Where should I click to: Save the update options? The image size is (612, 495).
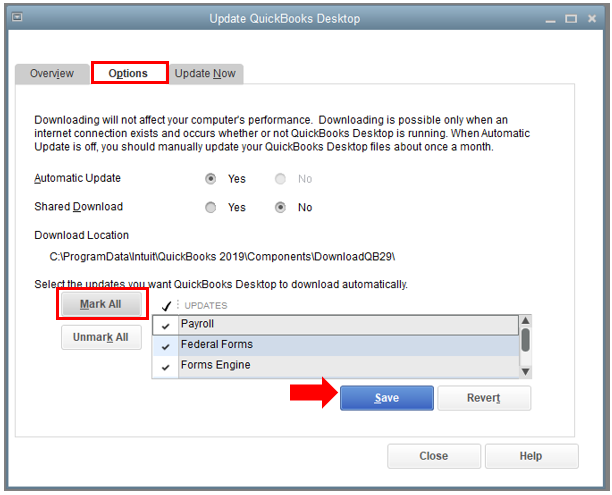point(387,398)
